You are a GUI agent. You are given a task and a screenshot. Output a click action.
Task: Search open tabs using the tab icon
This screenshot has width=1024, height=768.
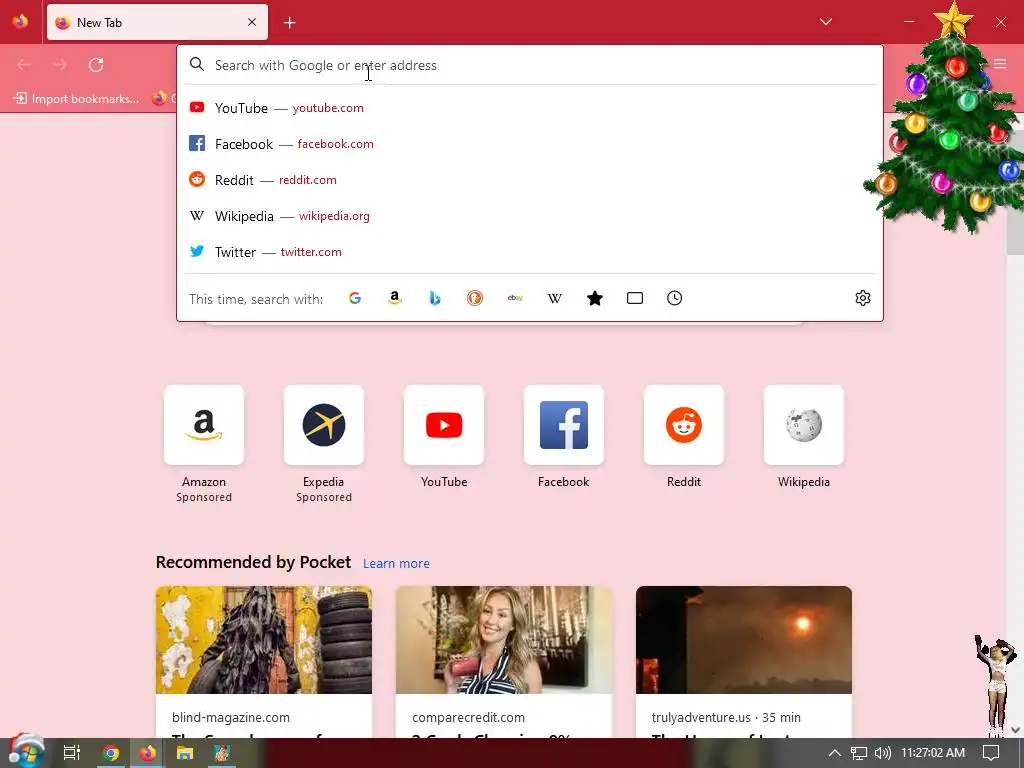[635, 298]
